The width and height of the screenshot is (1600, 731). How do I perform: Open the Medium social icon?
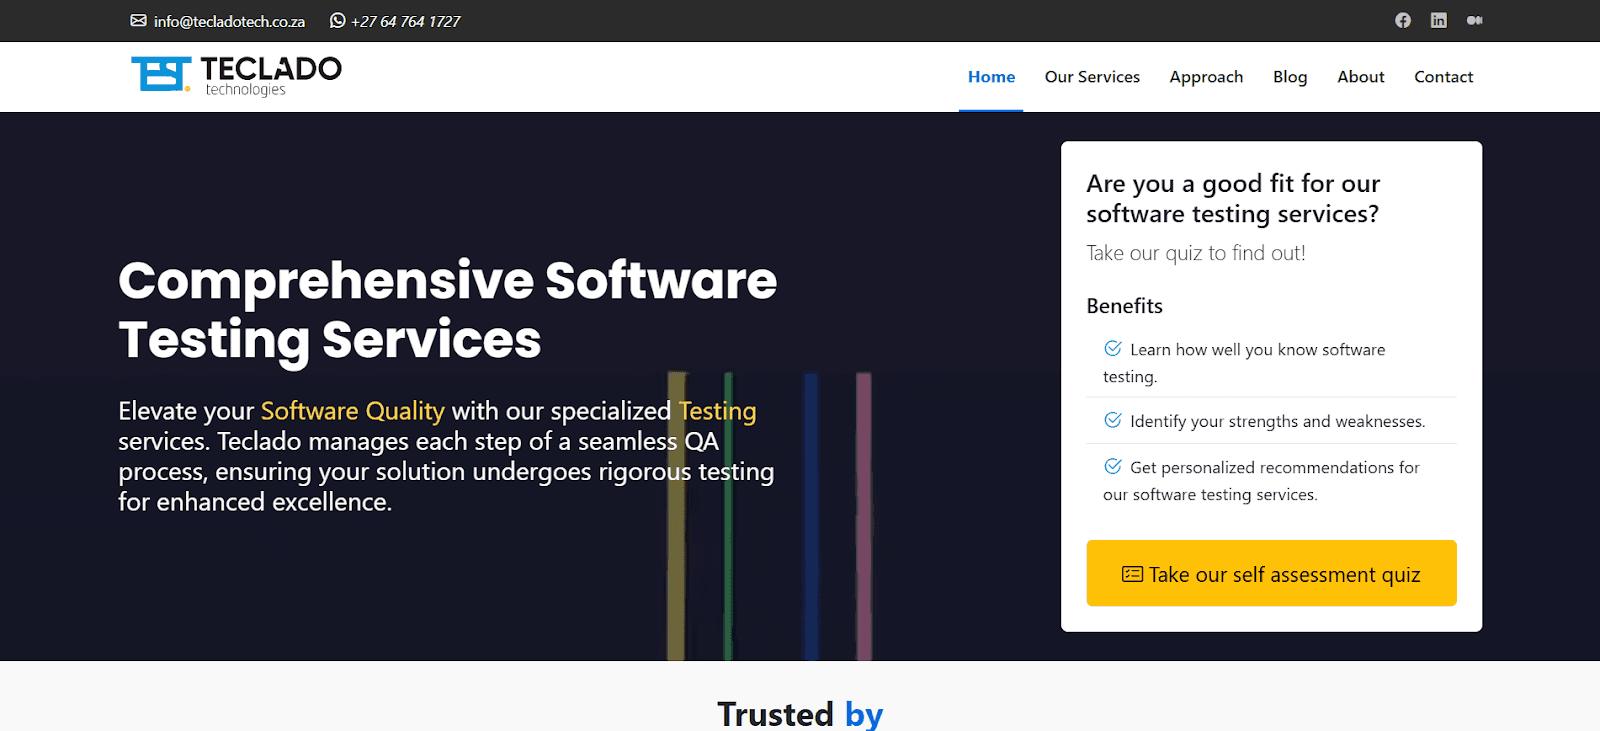tap(1475, 20)
